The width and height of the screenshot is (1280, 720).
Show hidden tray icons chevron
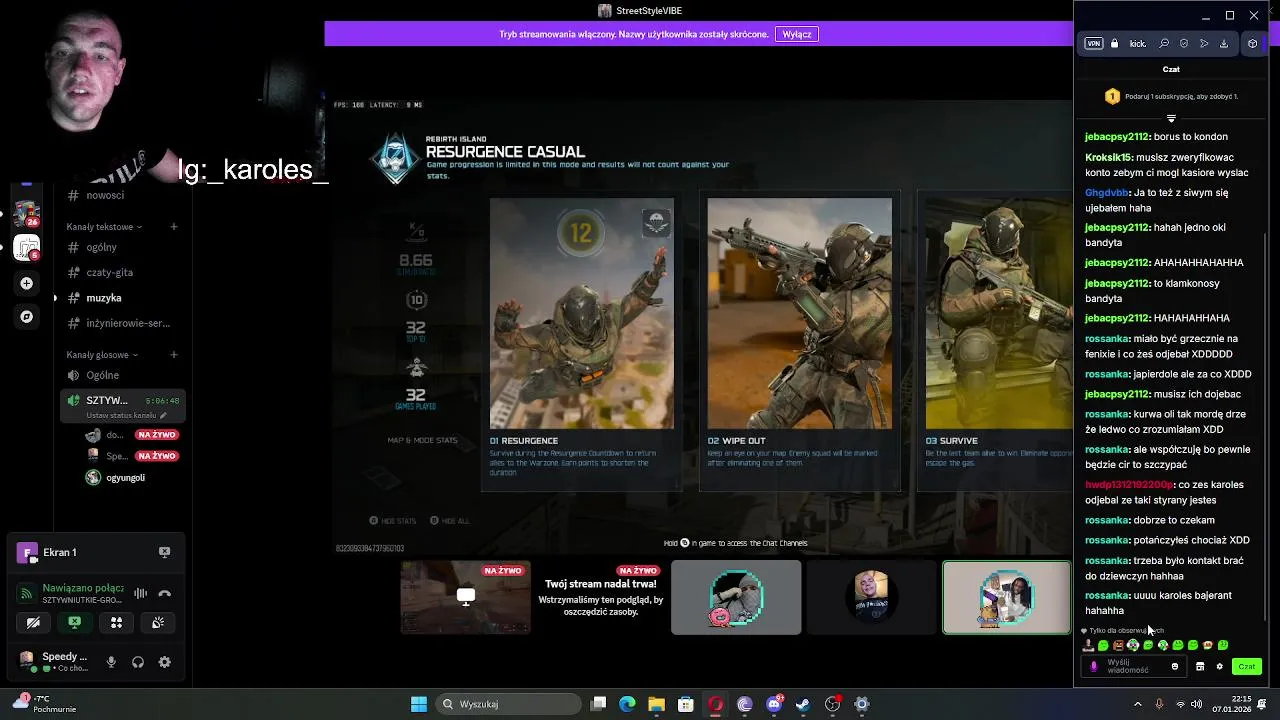coord(1137,704)
